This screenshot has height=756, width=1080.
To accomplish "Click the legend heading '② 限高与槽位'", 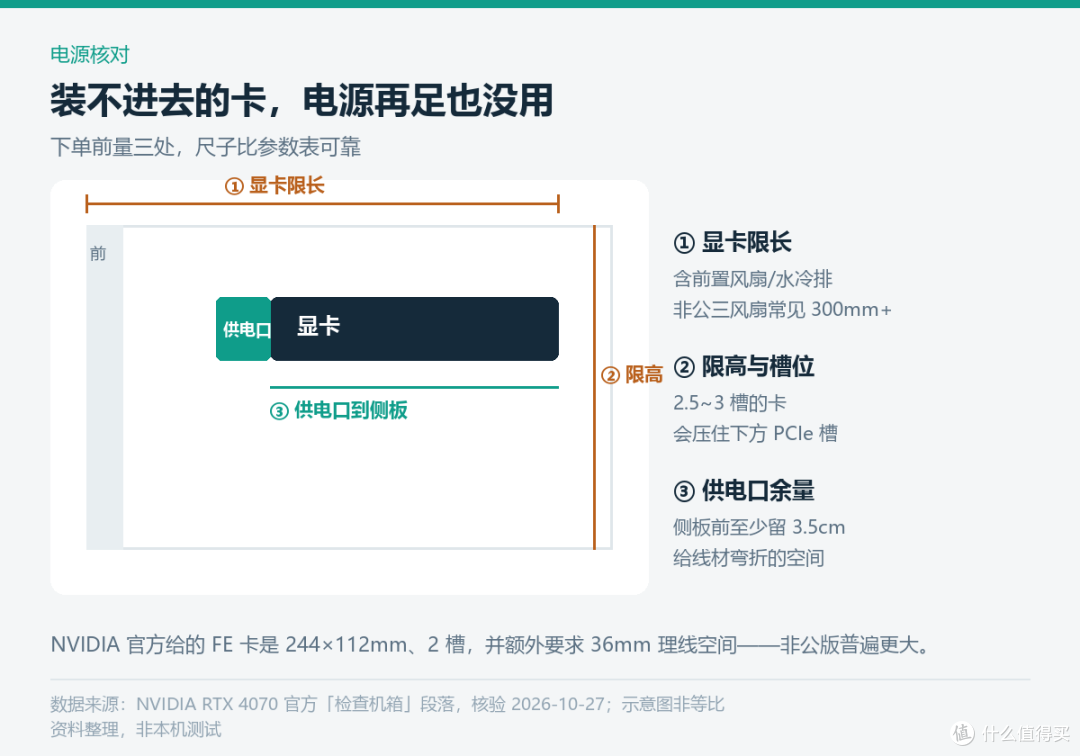I will tap(744, 366).
